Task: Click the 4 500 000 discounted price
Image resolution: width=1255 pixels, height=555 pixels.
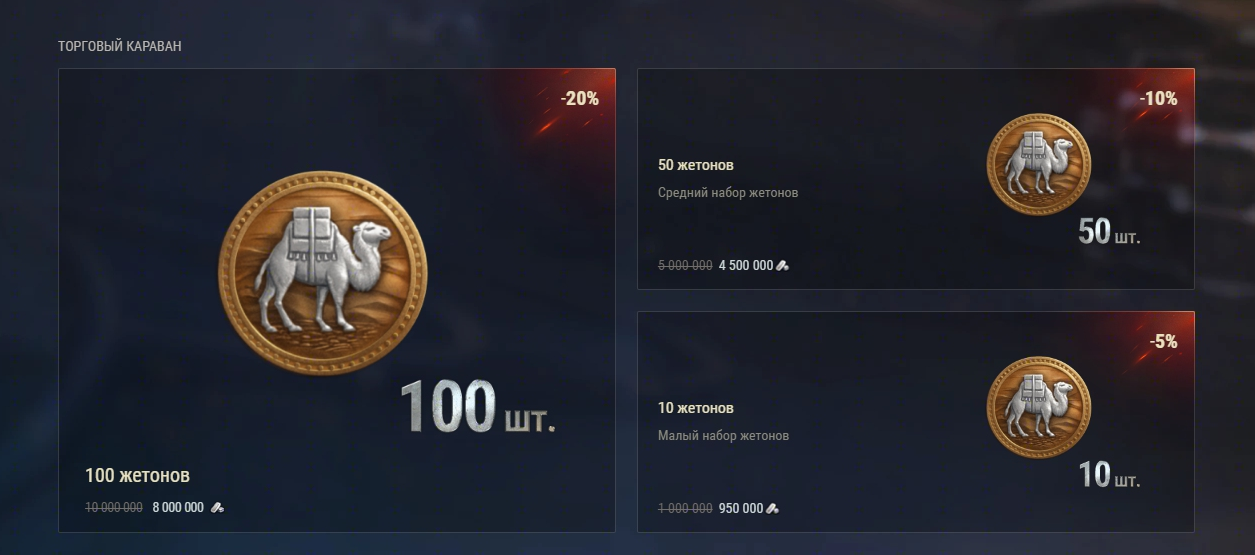Action: [x=746, y=265]
